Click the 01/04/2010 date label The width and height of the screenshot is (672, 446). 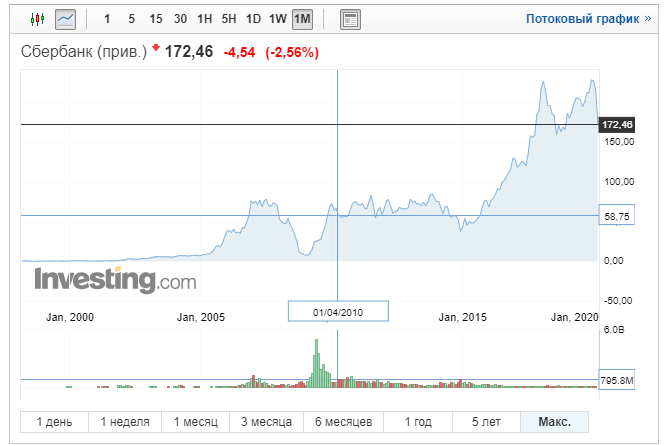tap(338, 311)
